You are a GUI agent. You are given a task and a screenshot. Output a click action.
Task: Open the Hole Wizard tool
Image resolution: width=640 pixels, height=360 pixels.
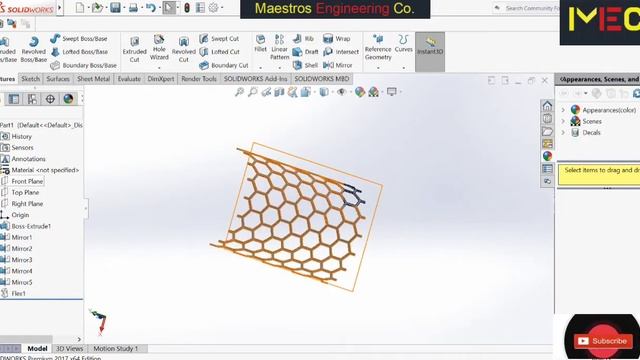[x=159, y=48]
